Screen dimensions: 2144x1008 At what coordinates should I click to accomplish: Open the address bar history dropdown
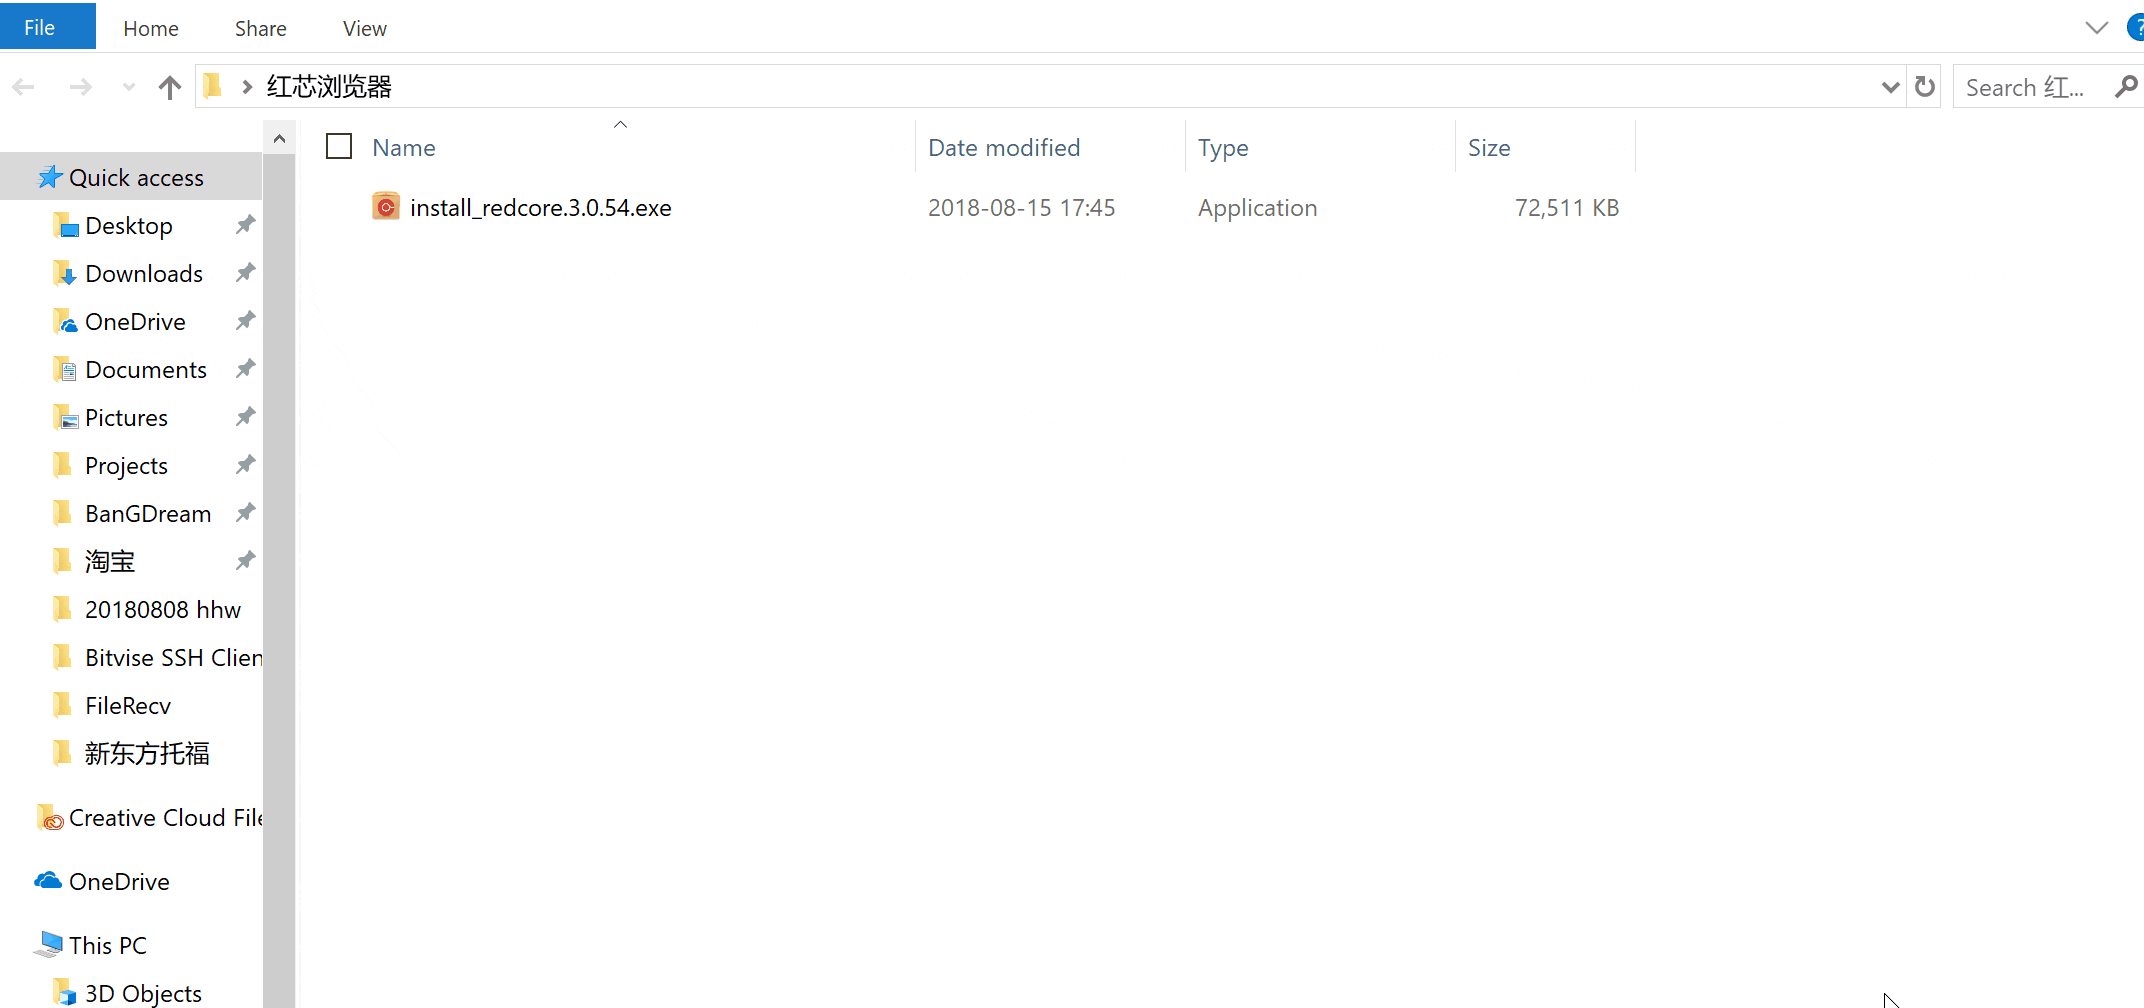(1890, 88)
